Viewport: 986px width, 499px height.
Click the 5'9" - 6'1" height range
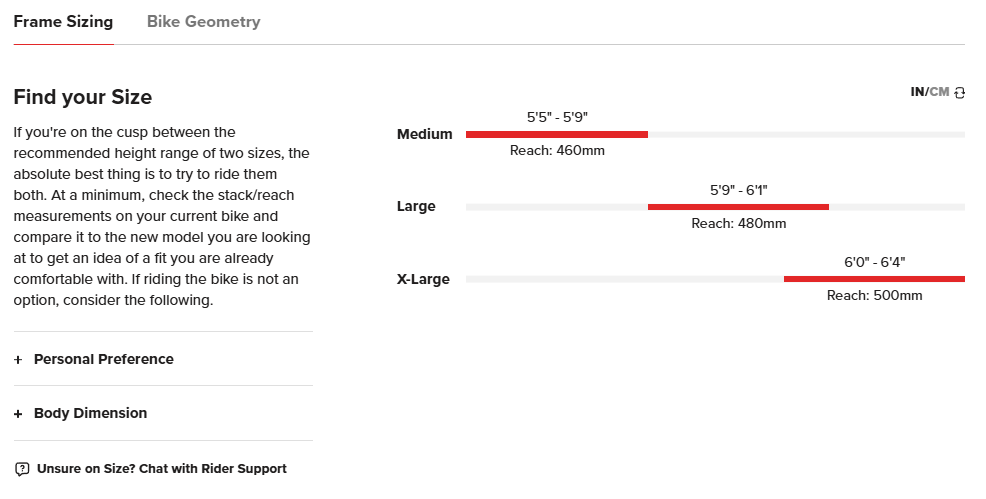pos(738,189)
